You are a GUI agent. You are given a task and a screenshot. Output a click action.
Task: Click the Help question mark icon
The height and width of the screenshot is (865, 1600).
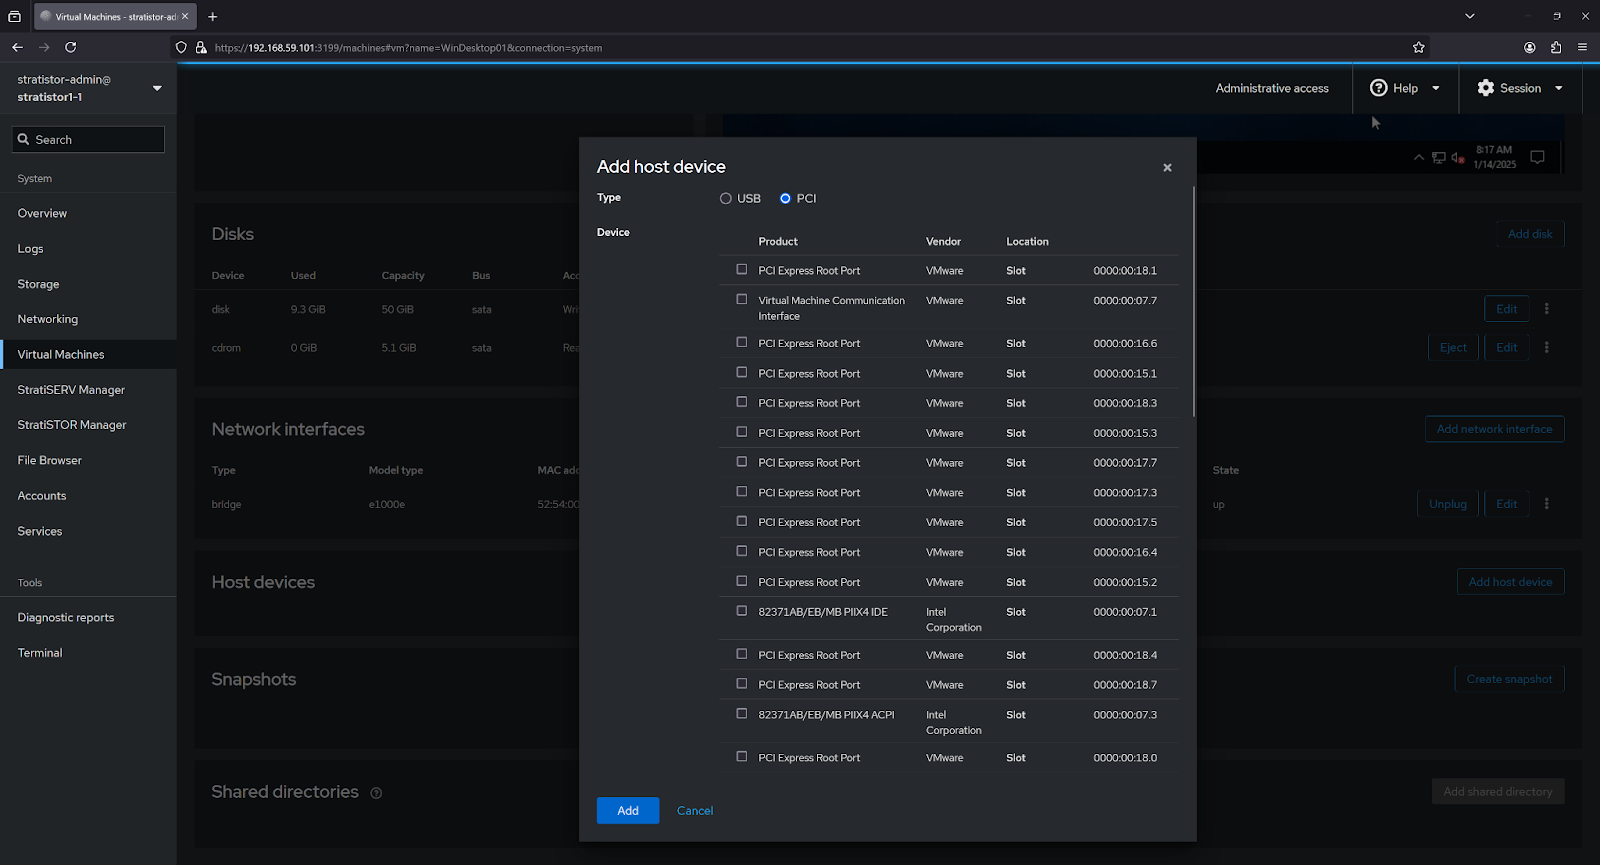[1378, 88]
